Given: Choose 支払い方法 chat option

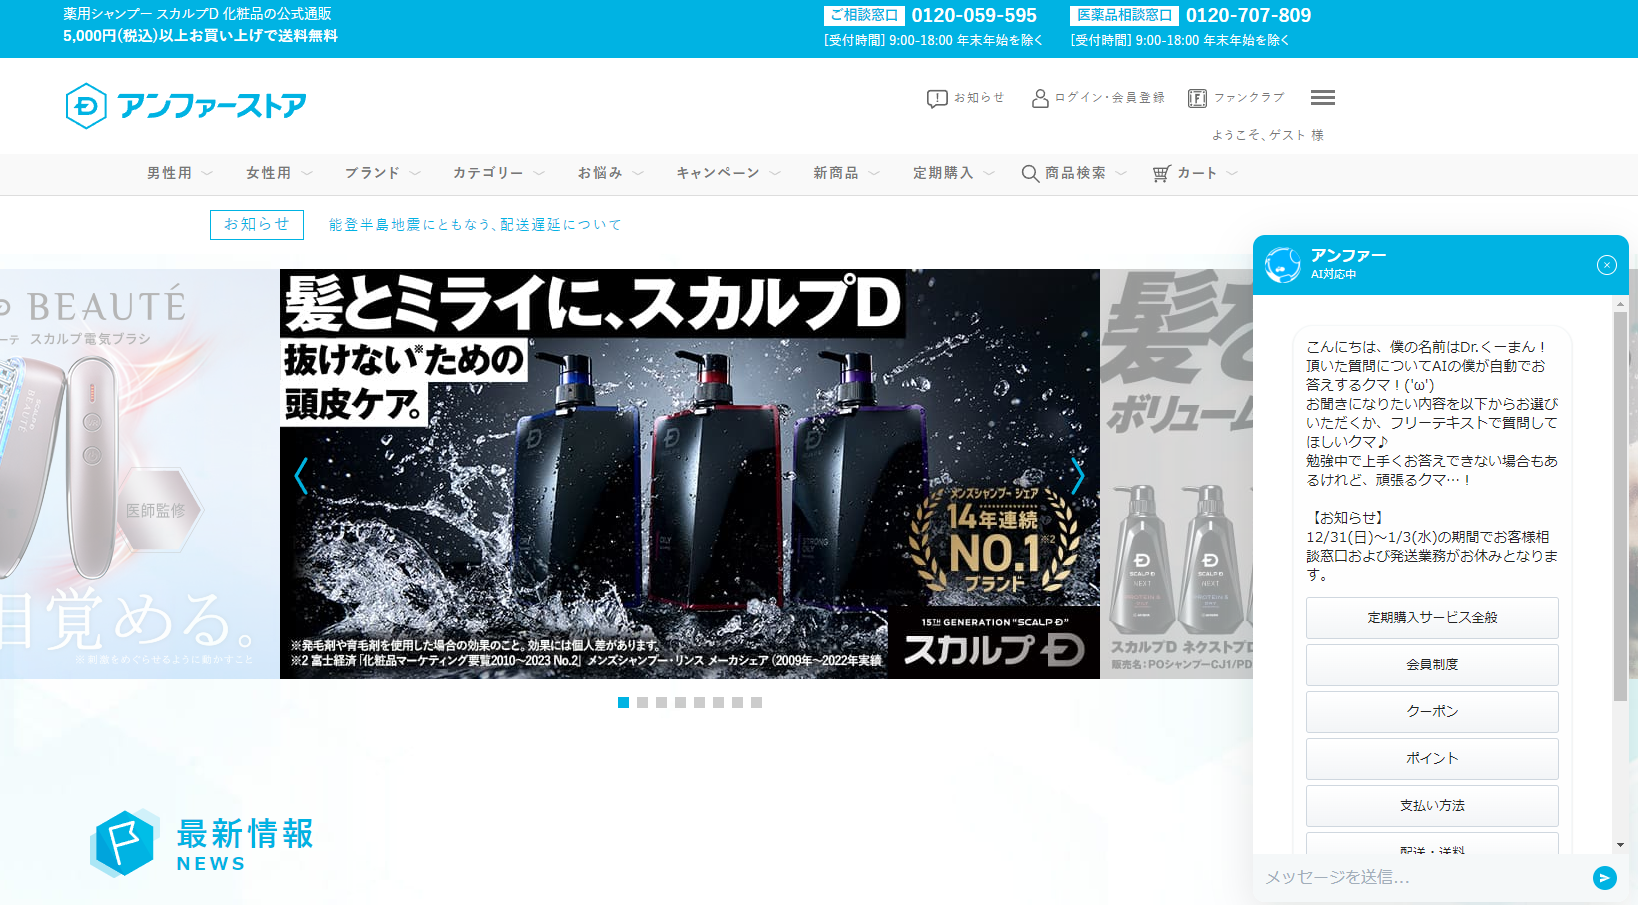Looking at the screenshot, I should coord(1432,806).
